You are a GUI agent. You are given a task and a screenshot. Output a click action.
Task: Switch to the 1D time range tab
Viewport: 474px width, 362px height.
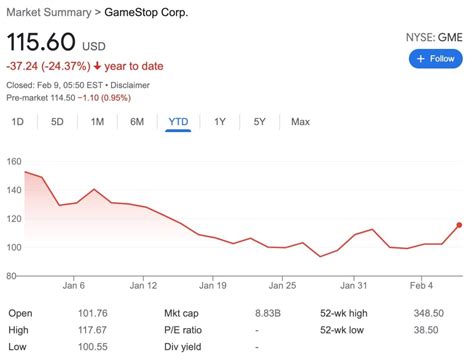pyautogui.click(x=18, y=122)
